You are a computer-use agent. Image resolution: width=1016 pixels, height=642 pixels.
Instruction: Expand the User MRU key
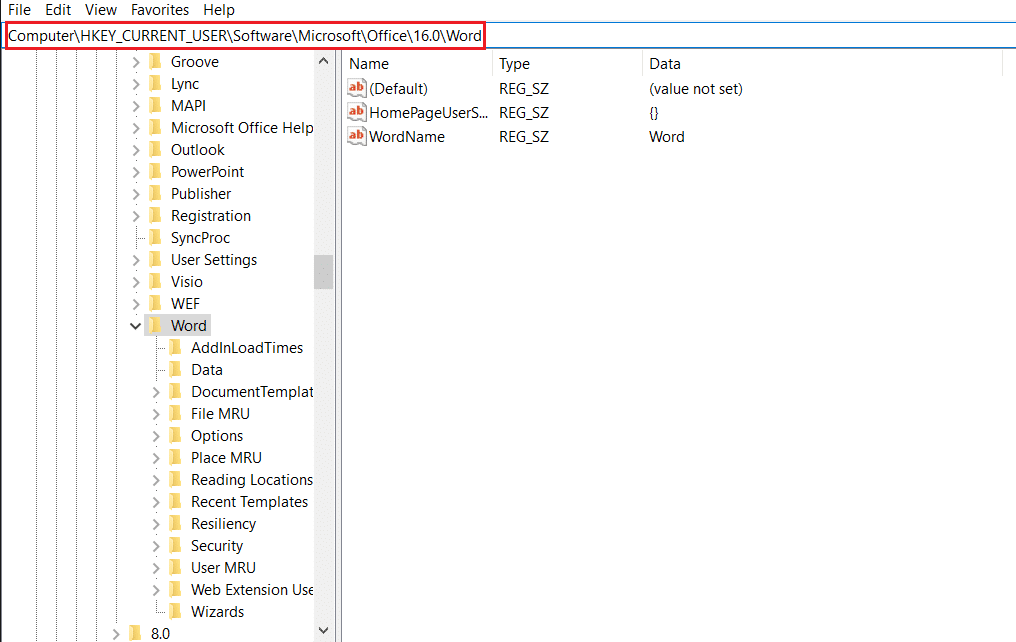point(156,568)
